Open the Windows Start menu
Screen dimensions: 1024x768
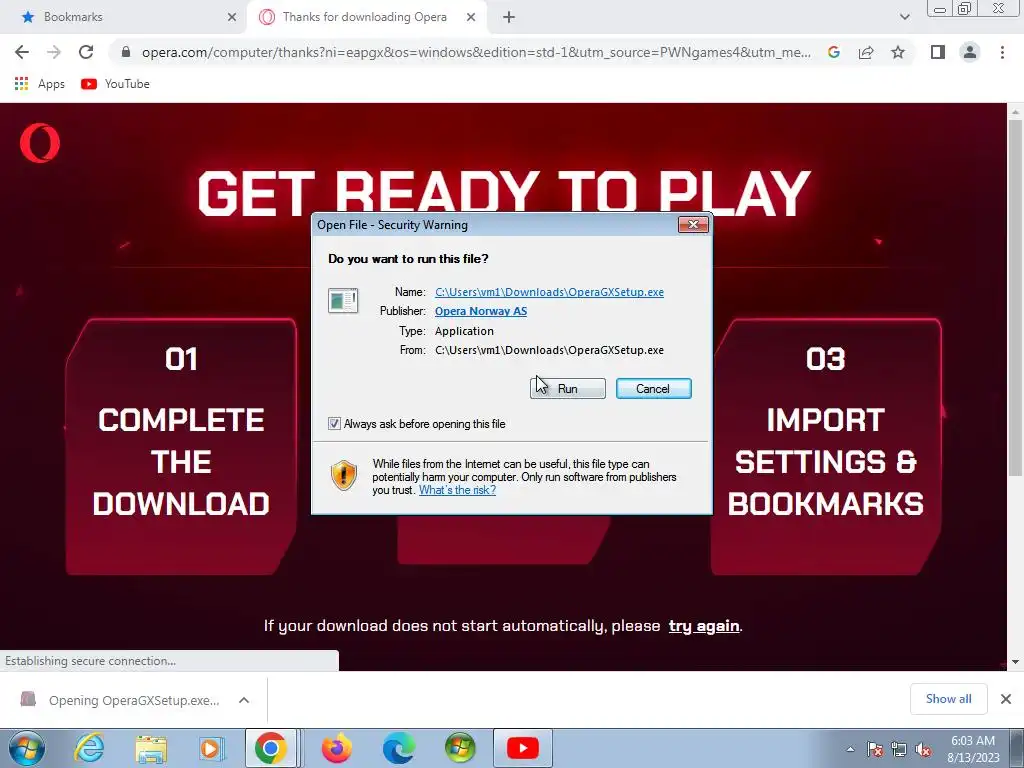27,748
